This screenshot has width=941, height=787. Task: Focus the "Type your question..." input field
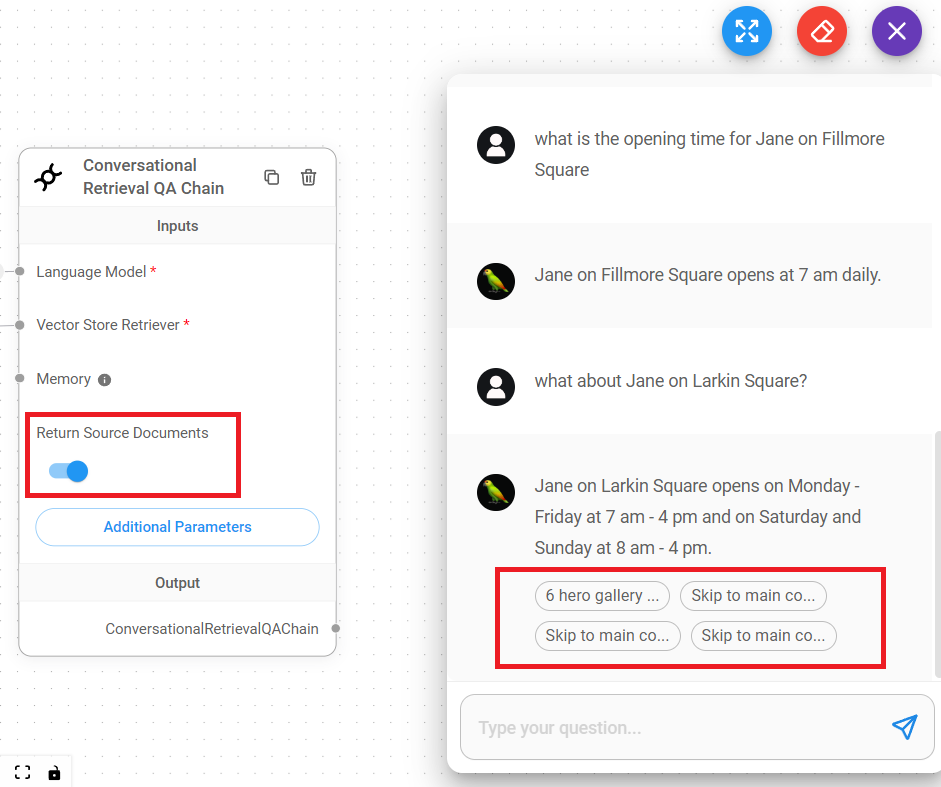pos(670,728)
